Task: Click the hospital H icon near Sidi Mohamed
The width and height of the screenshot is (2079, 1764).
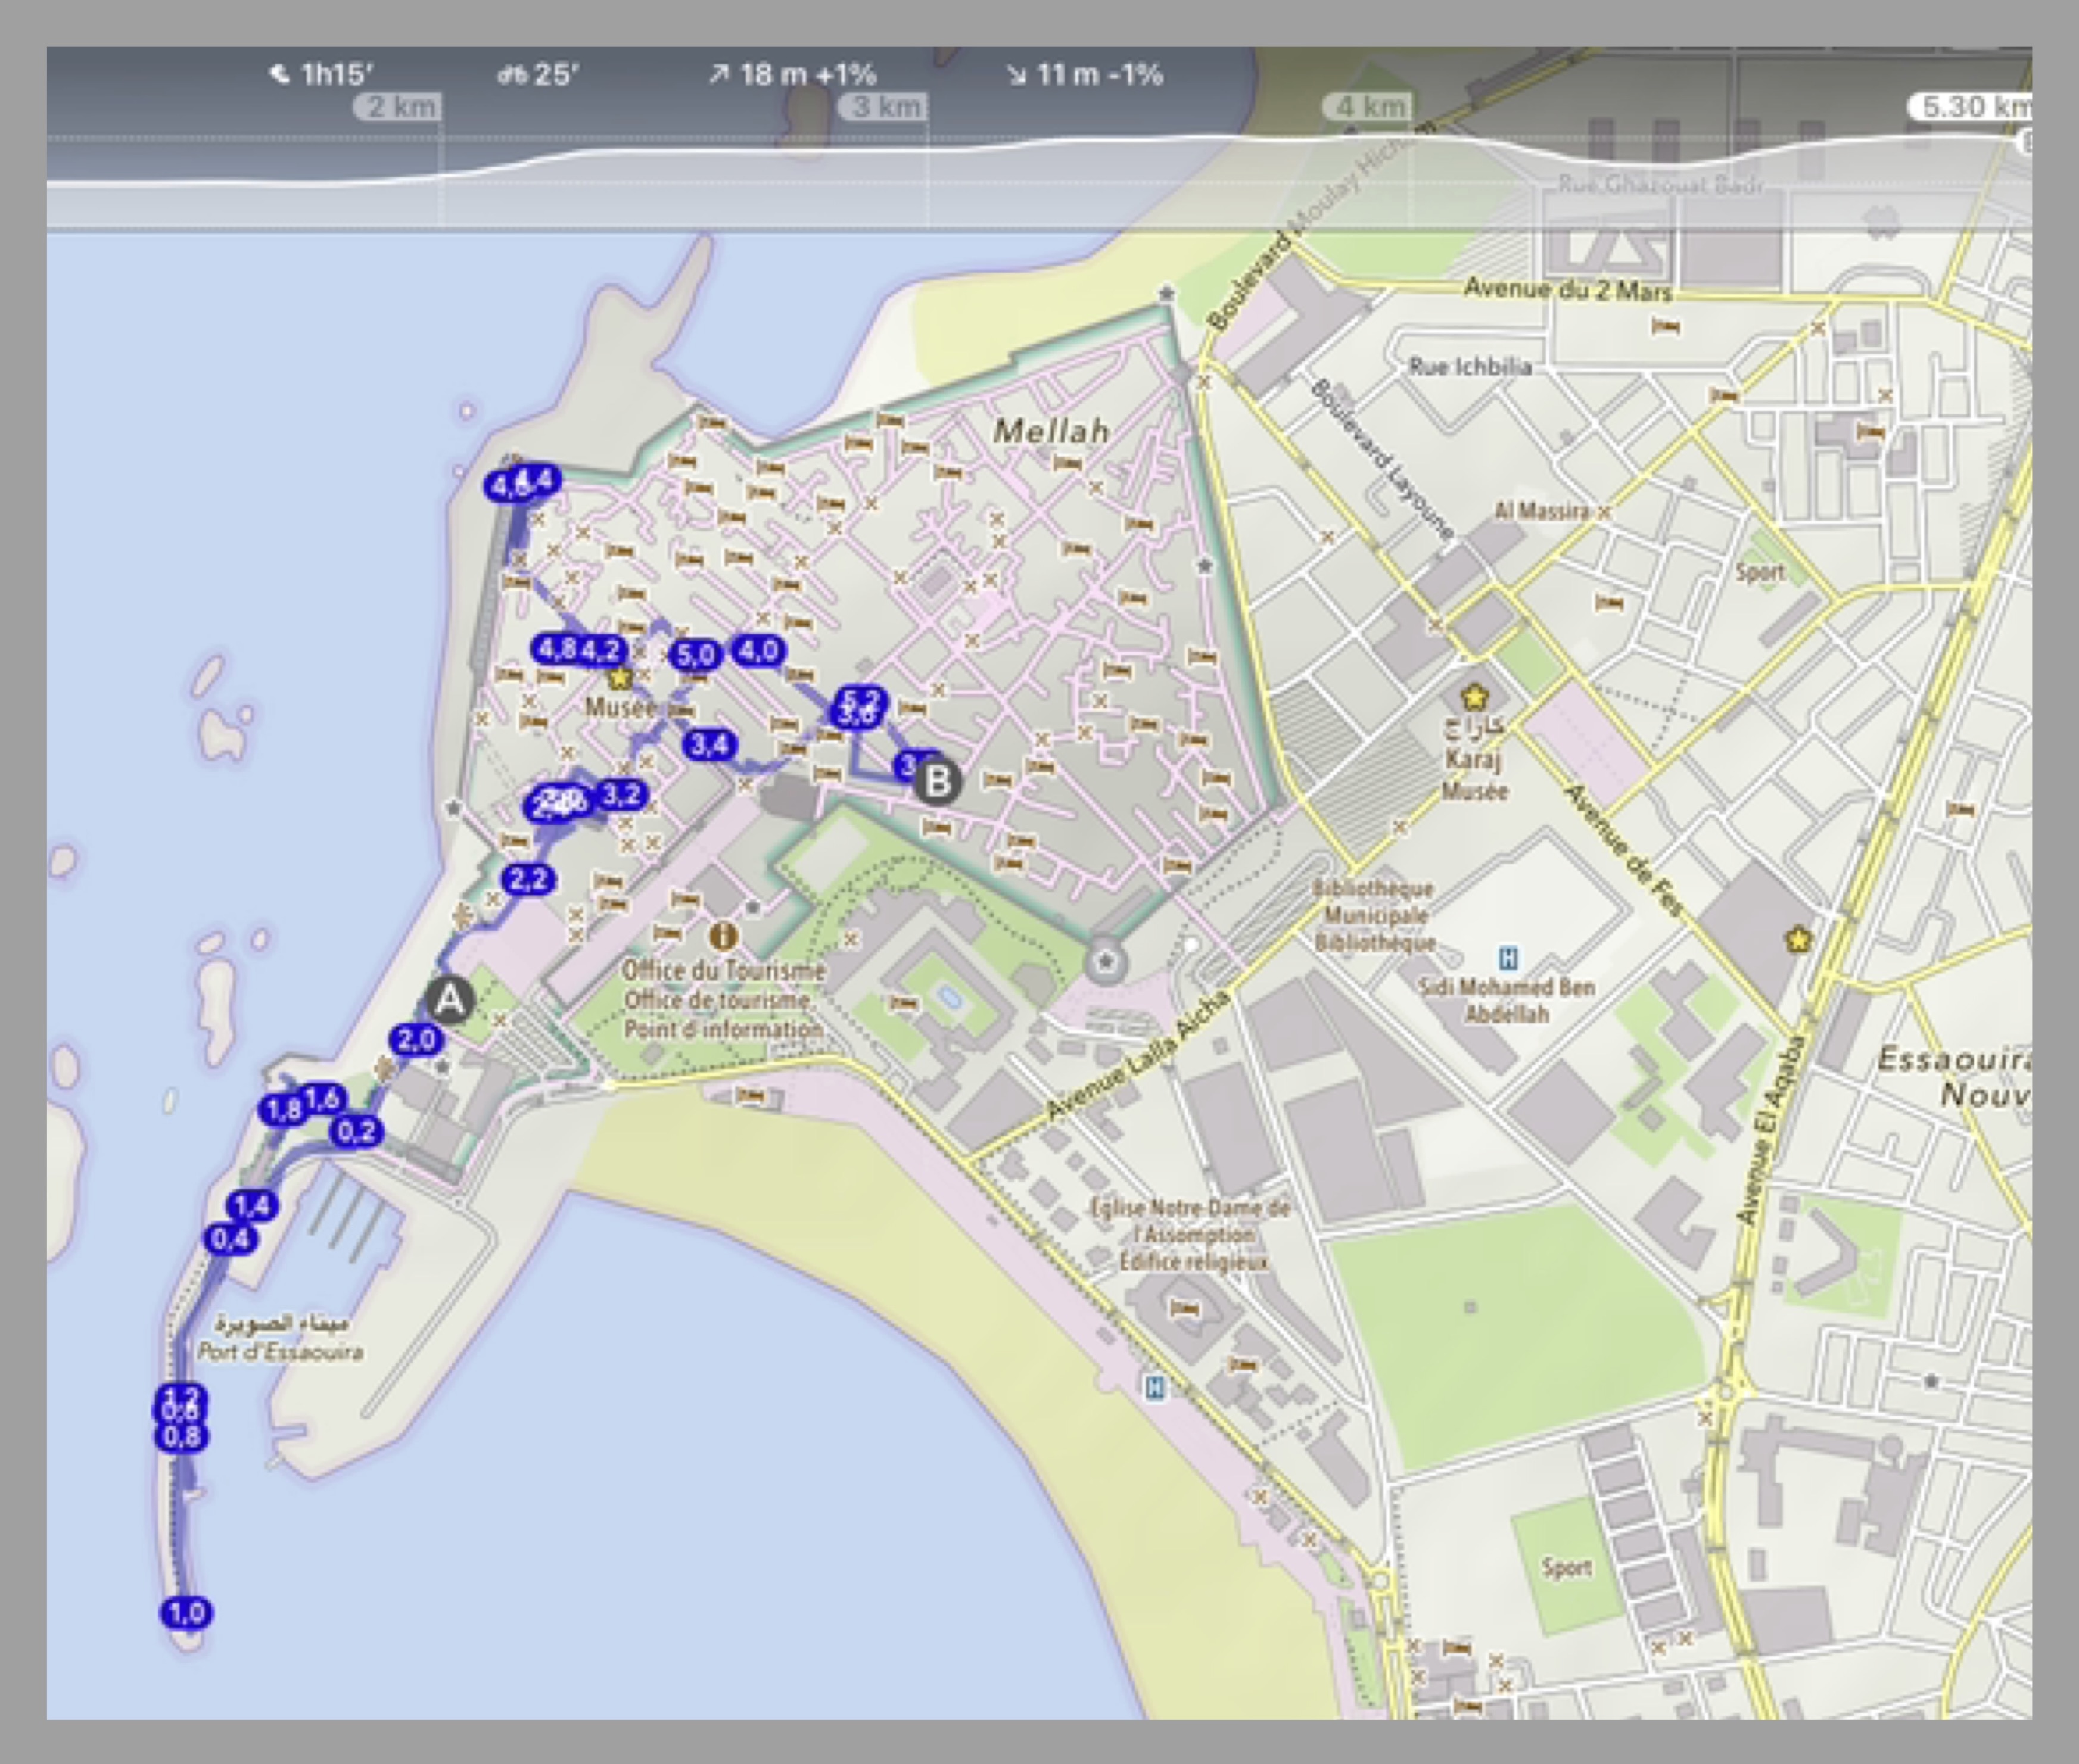Action: 1508,958
